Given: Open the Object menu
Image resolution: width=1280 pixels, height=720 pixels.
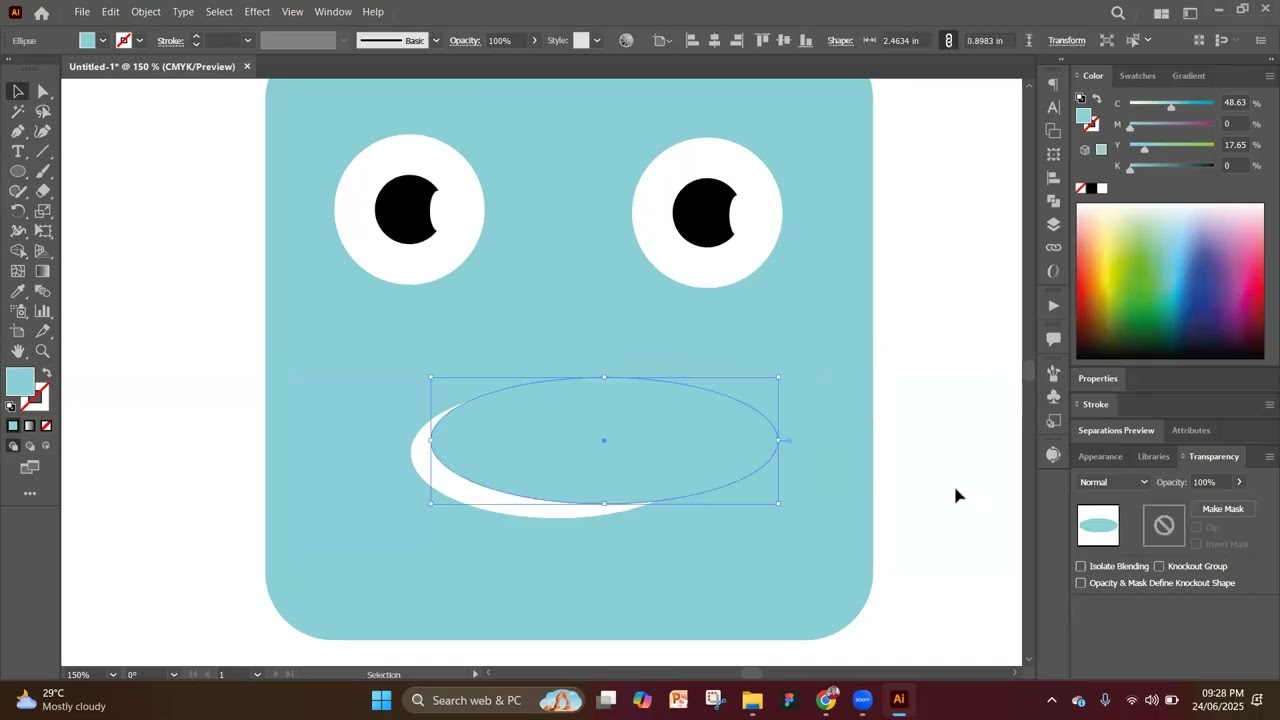Looking at the screenshot, I should (146, 12).
